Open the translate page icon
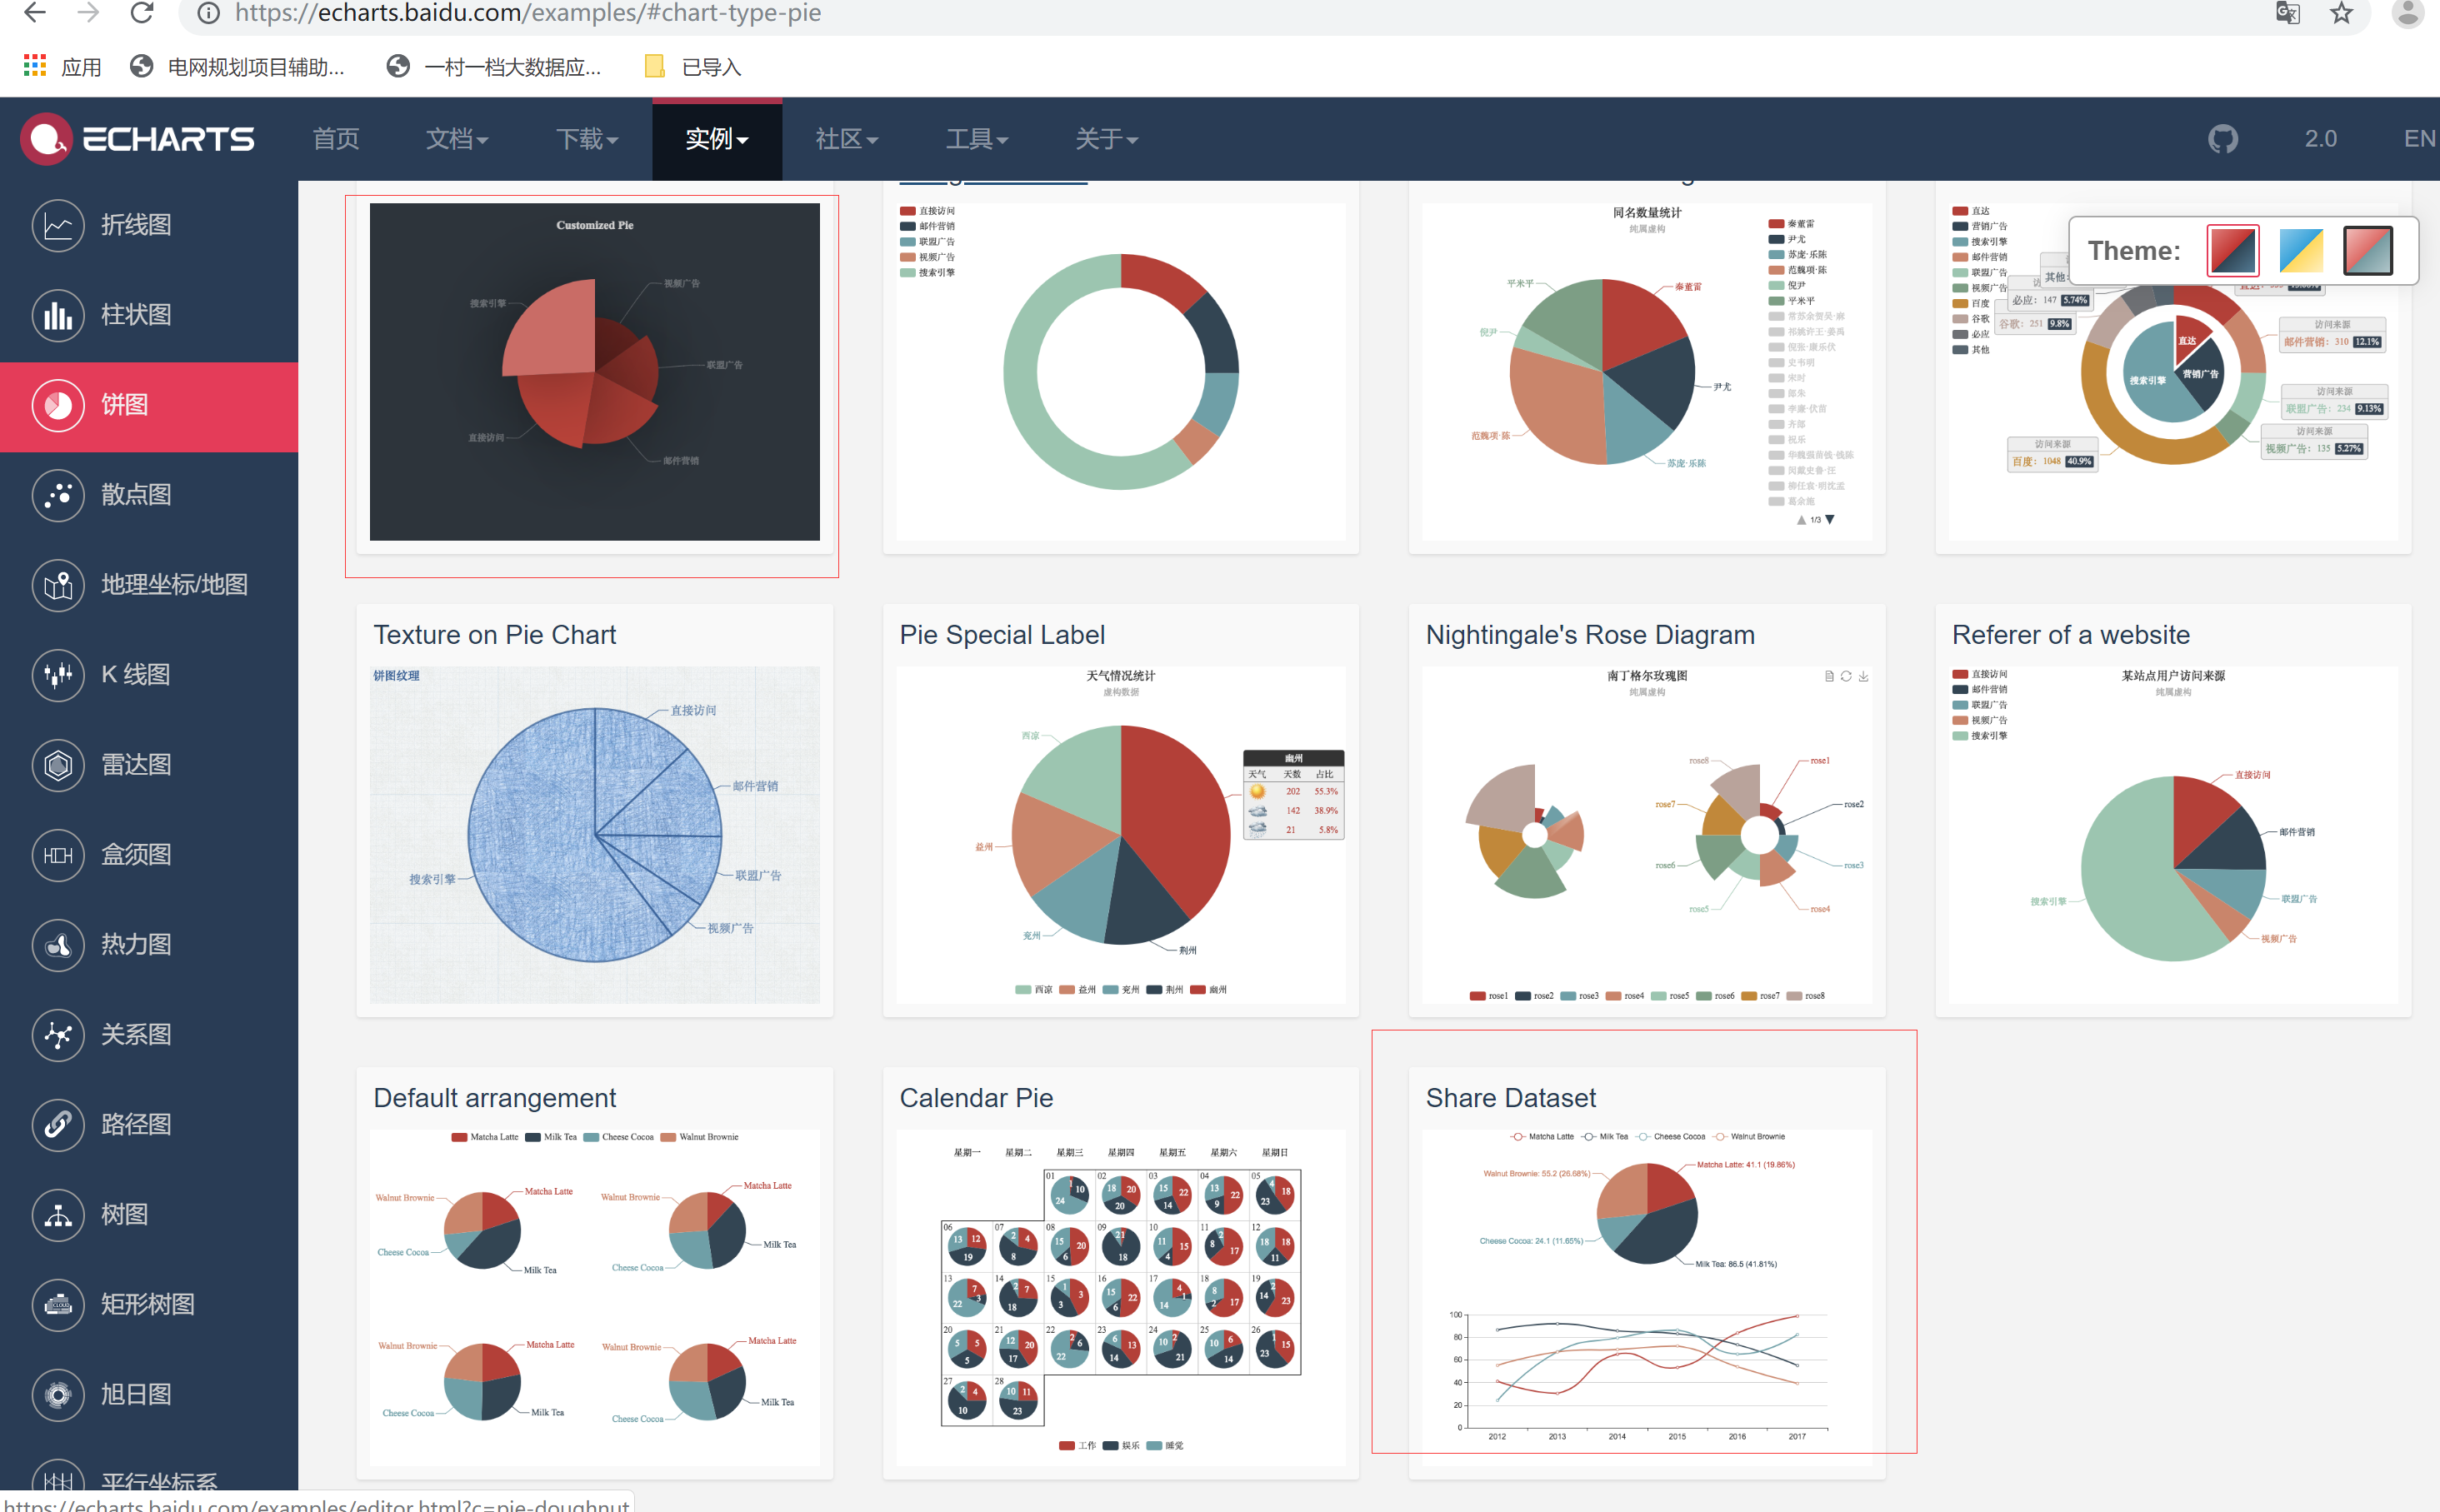The height and width of the screenshot is (1512, 2440). click(2287, 13)
